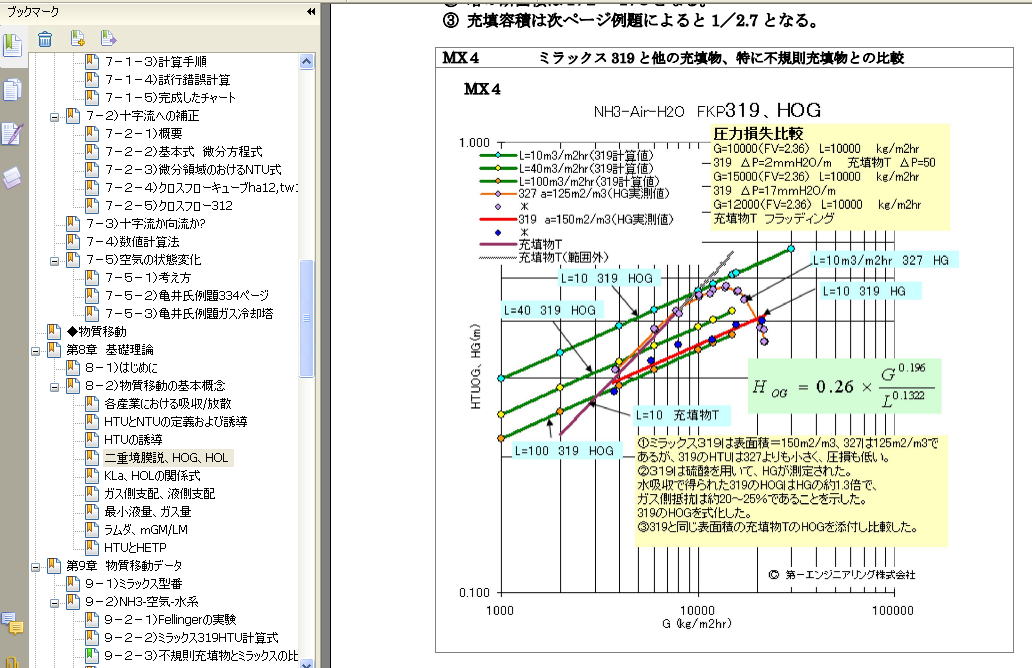Screen dimensions: 1032x668
Task: Click the bookmarks panel vertical scroll thumb
Action: pos(306,319)
